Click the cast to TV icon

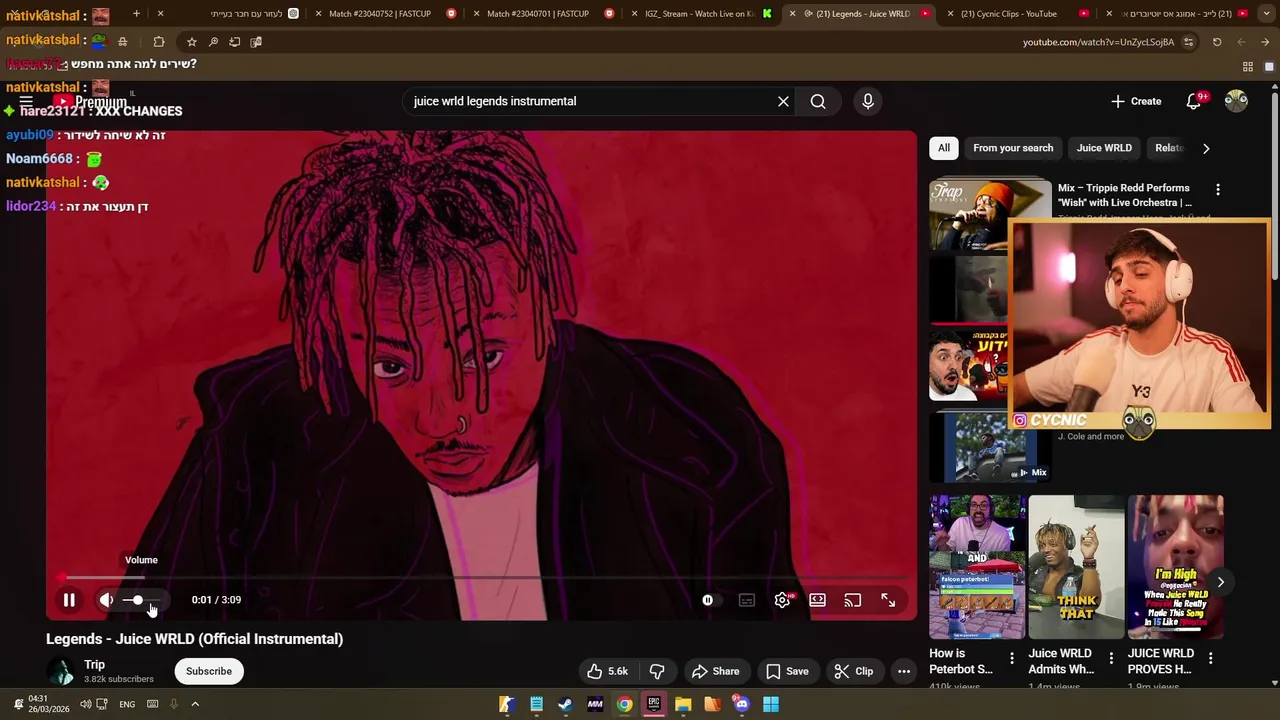coord(853,600)
